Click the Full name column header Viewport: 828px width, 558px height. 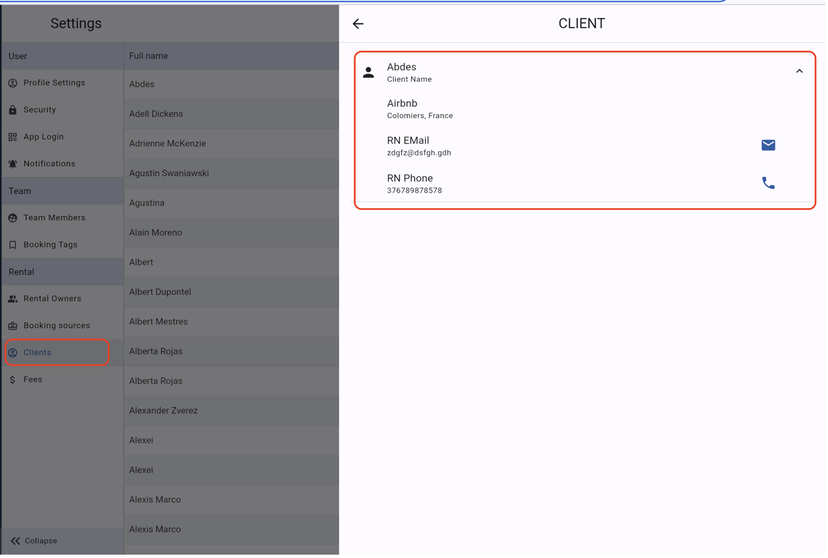[x=149, y=56]
